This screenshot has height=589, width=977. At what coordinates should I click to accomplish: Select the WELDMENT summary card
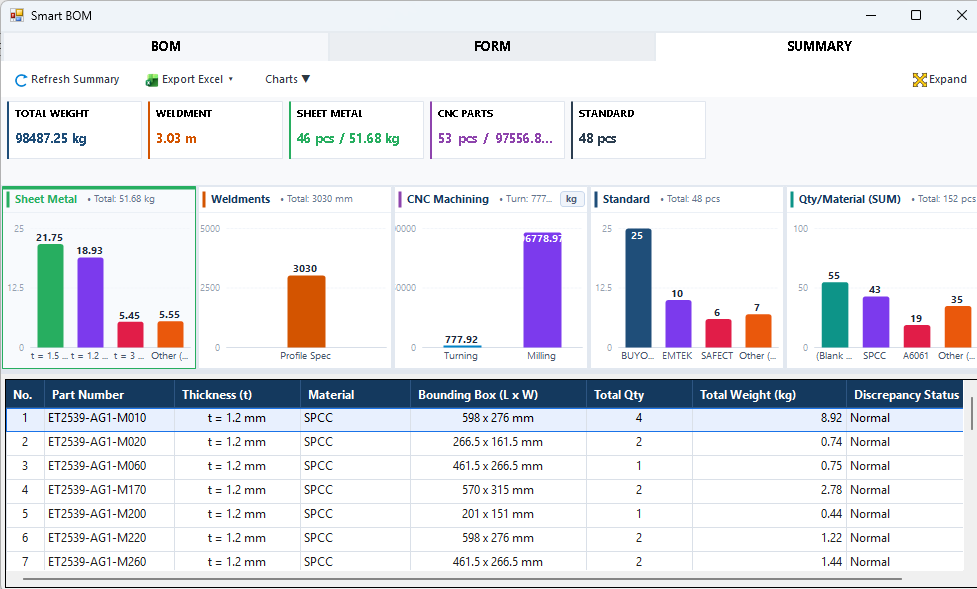215,130
